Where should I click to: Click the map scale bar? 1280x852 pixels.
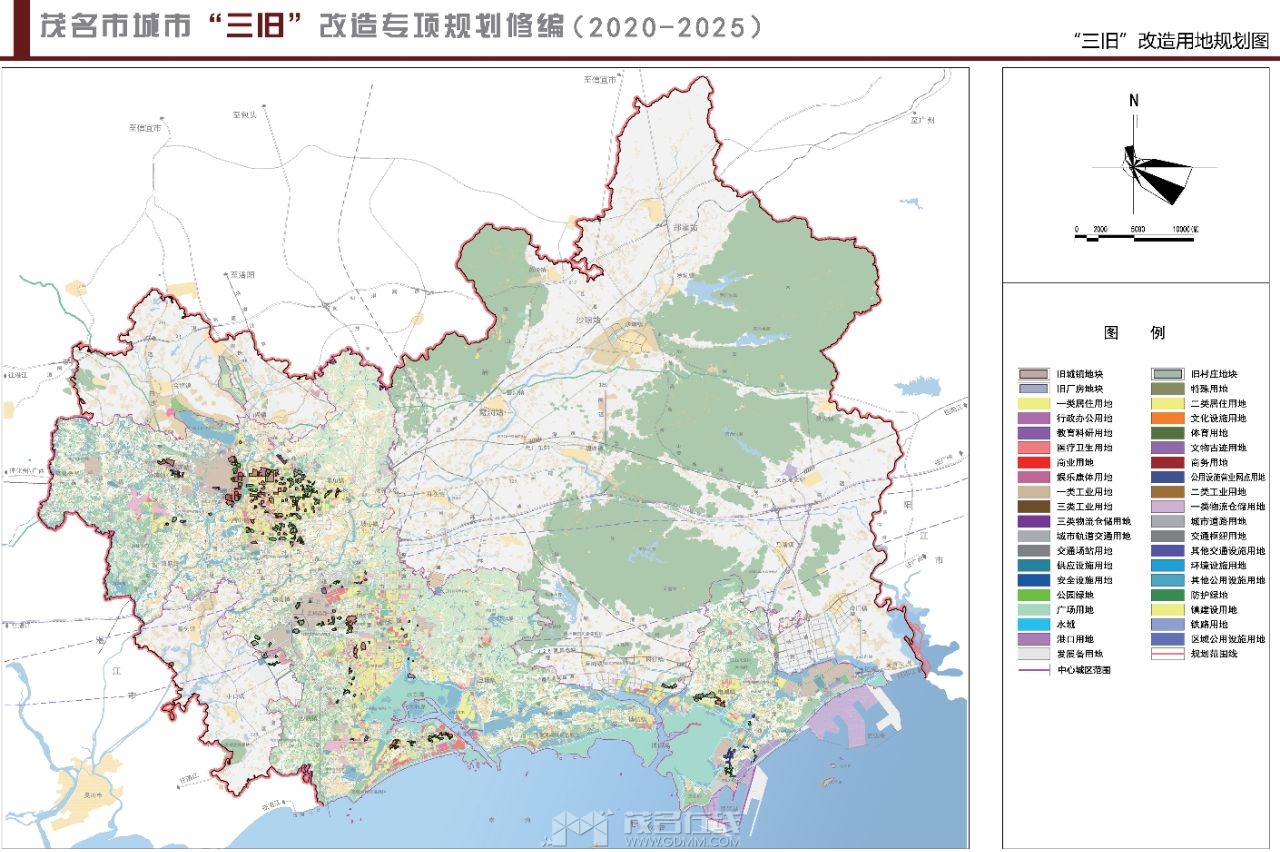(1137, 235)
